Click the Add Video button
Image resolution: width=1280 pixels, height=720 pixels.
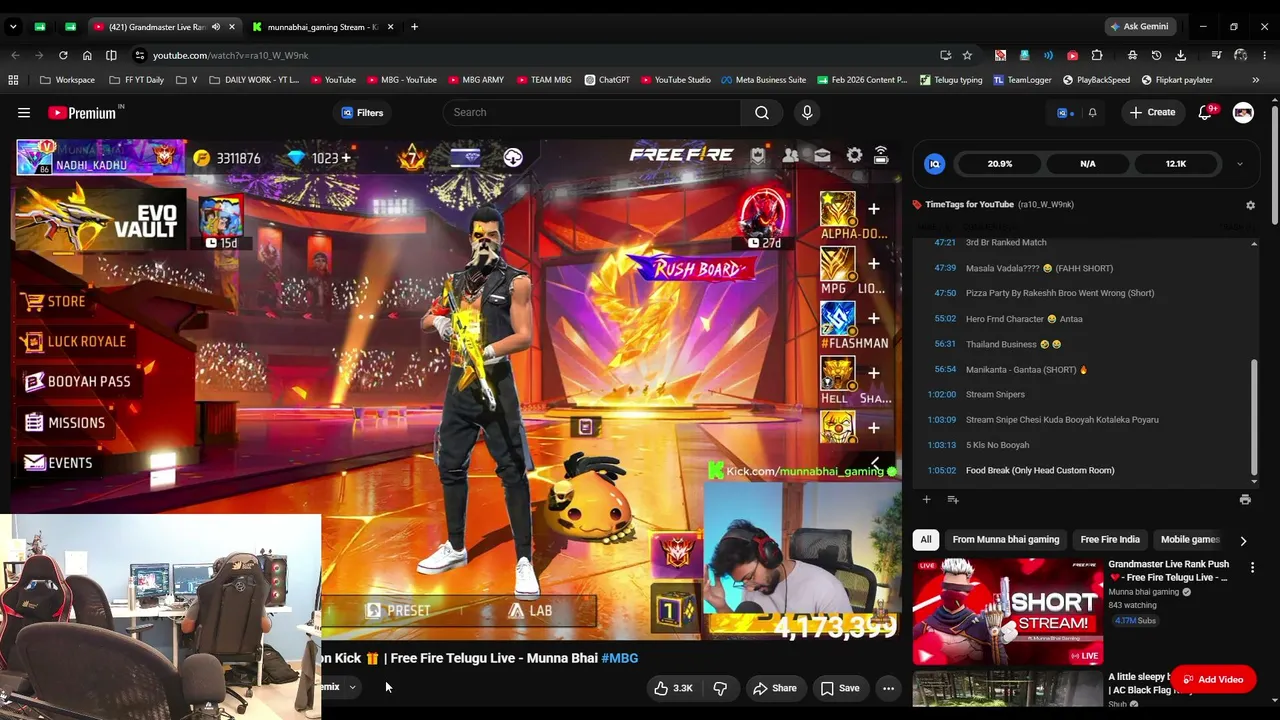point(1213,680)
